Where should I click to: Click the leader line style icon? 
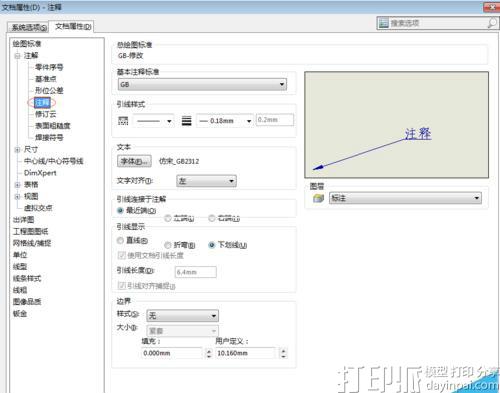123,121
